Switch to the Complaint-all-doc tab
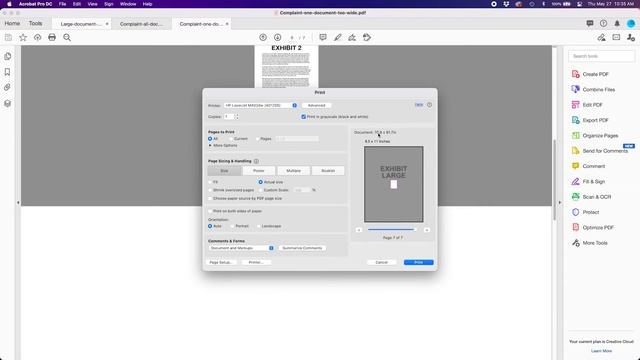The height and width of the screenshot is (360, 640). coord(141,24)
